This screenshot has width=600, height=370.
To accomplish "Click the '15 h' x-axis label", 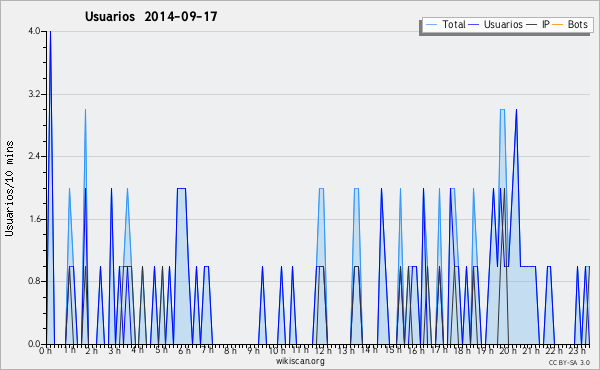I will [x=393, y=350].
